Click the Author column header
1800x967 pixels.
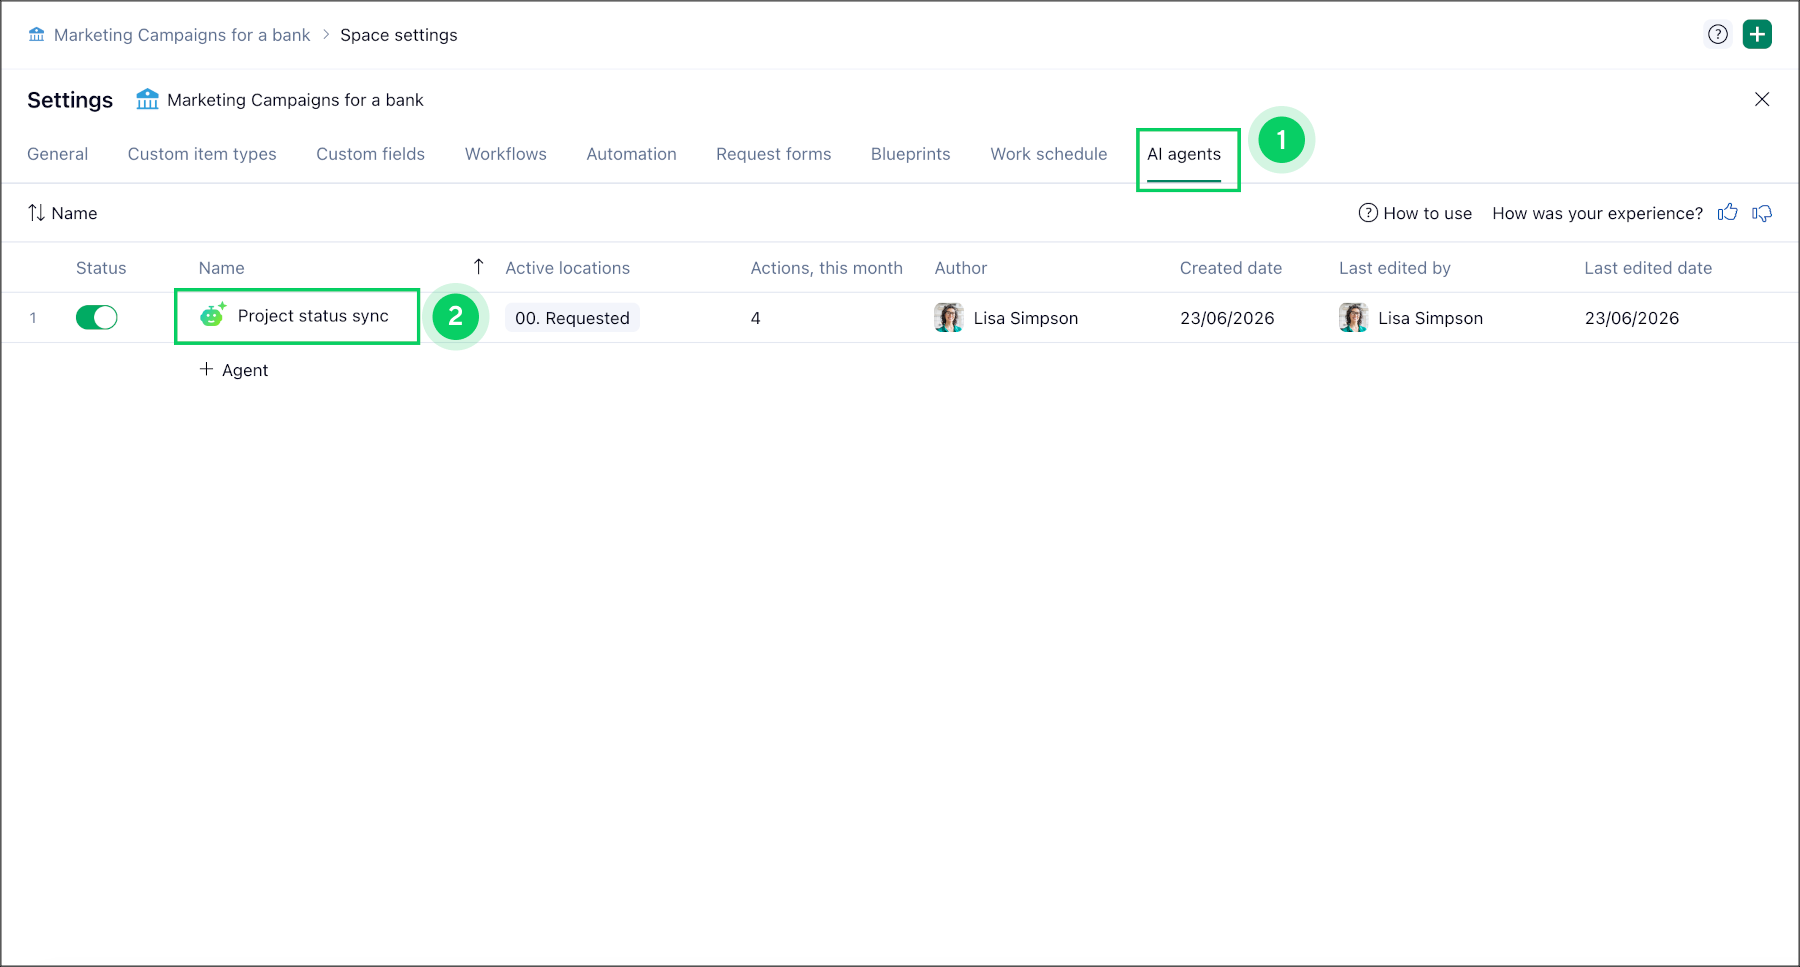click(961, 268)
